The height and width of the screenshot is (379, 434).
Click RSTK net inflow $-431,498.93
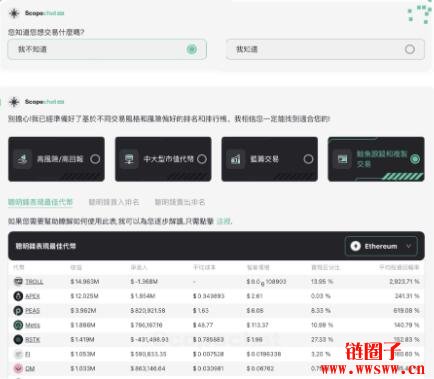(149, 340)
